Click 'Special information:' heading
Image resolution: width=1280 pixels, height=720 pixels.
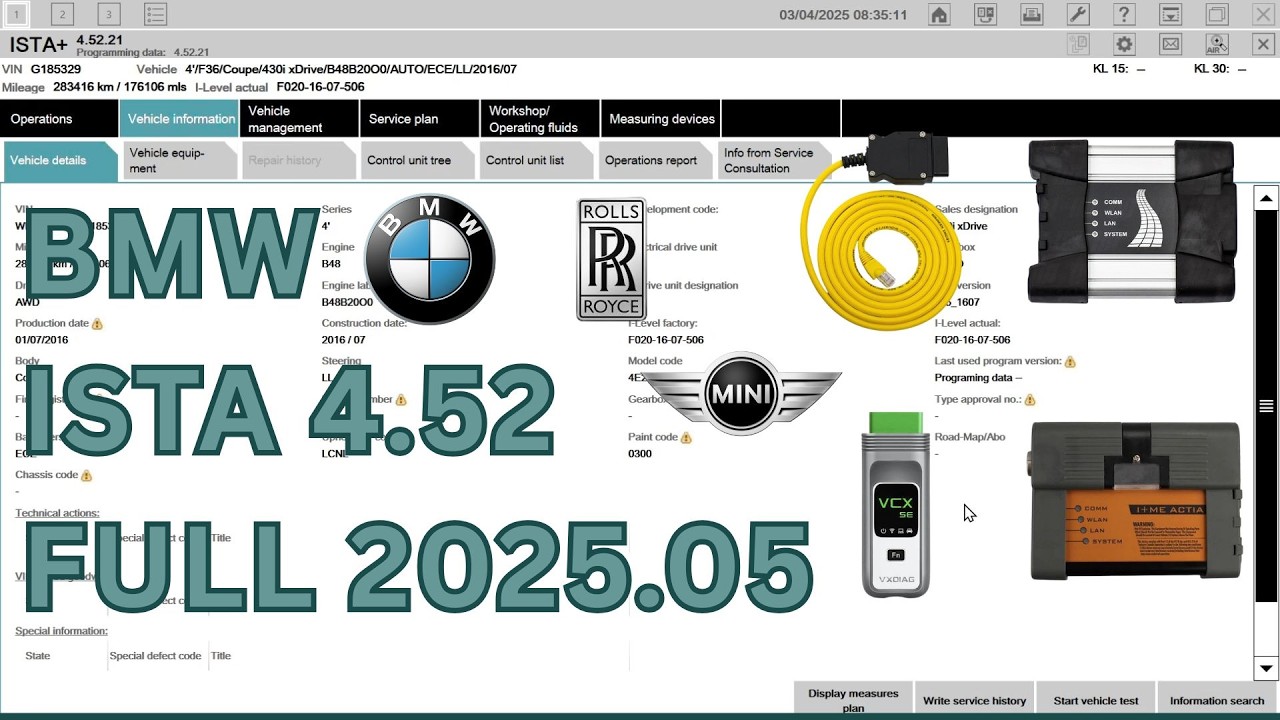[x=61, y=631]
